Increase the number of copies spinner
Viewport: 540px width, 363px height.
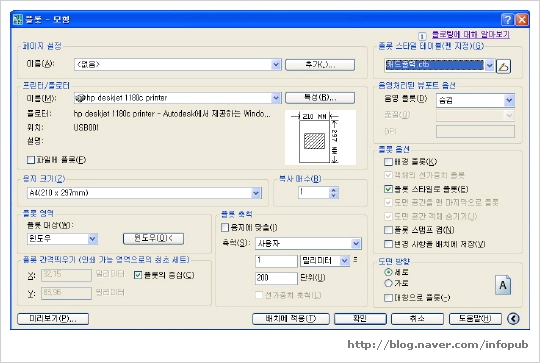pos(333,190)
